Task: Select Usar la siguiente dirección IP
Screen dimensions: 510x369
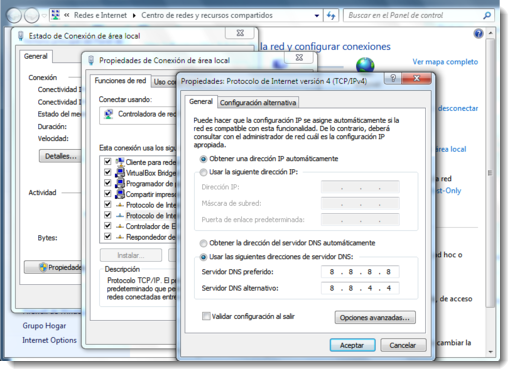Action: coord(203,172)
